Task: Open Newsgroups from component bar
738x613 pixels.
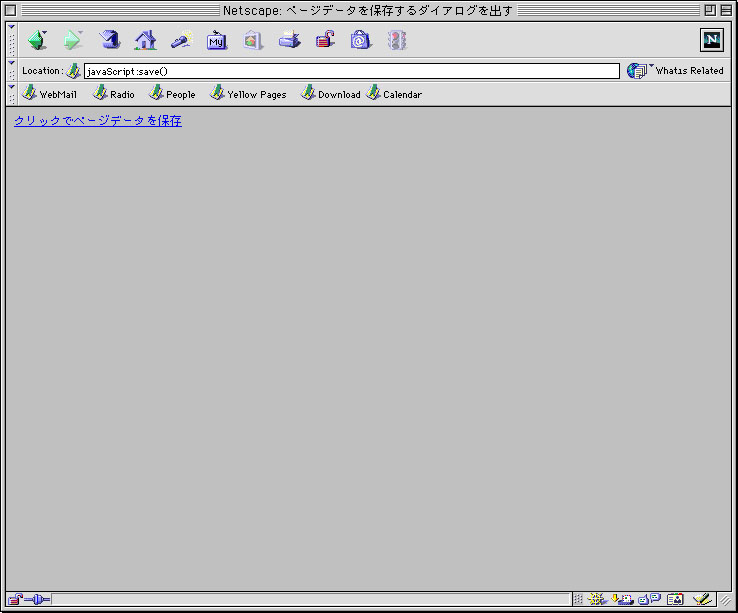Action: (649, 599)
